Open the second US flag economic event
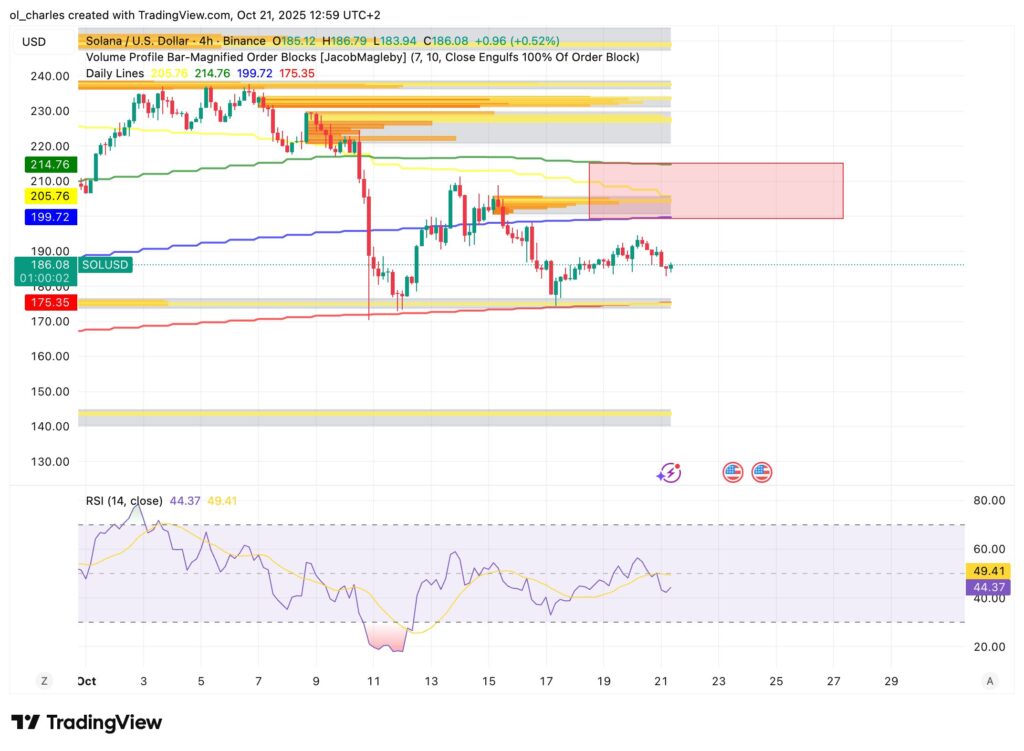The image size is (1024, 751). [x=763, y=472]
